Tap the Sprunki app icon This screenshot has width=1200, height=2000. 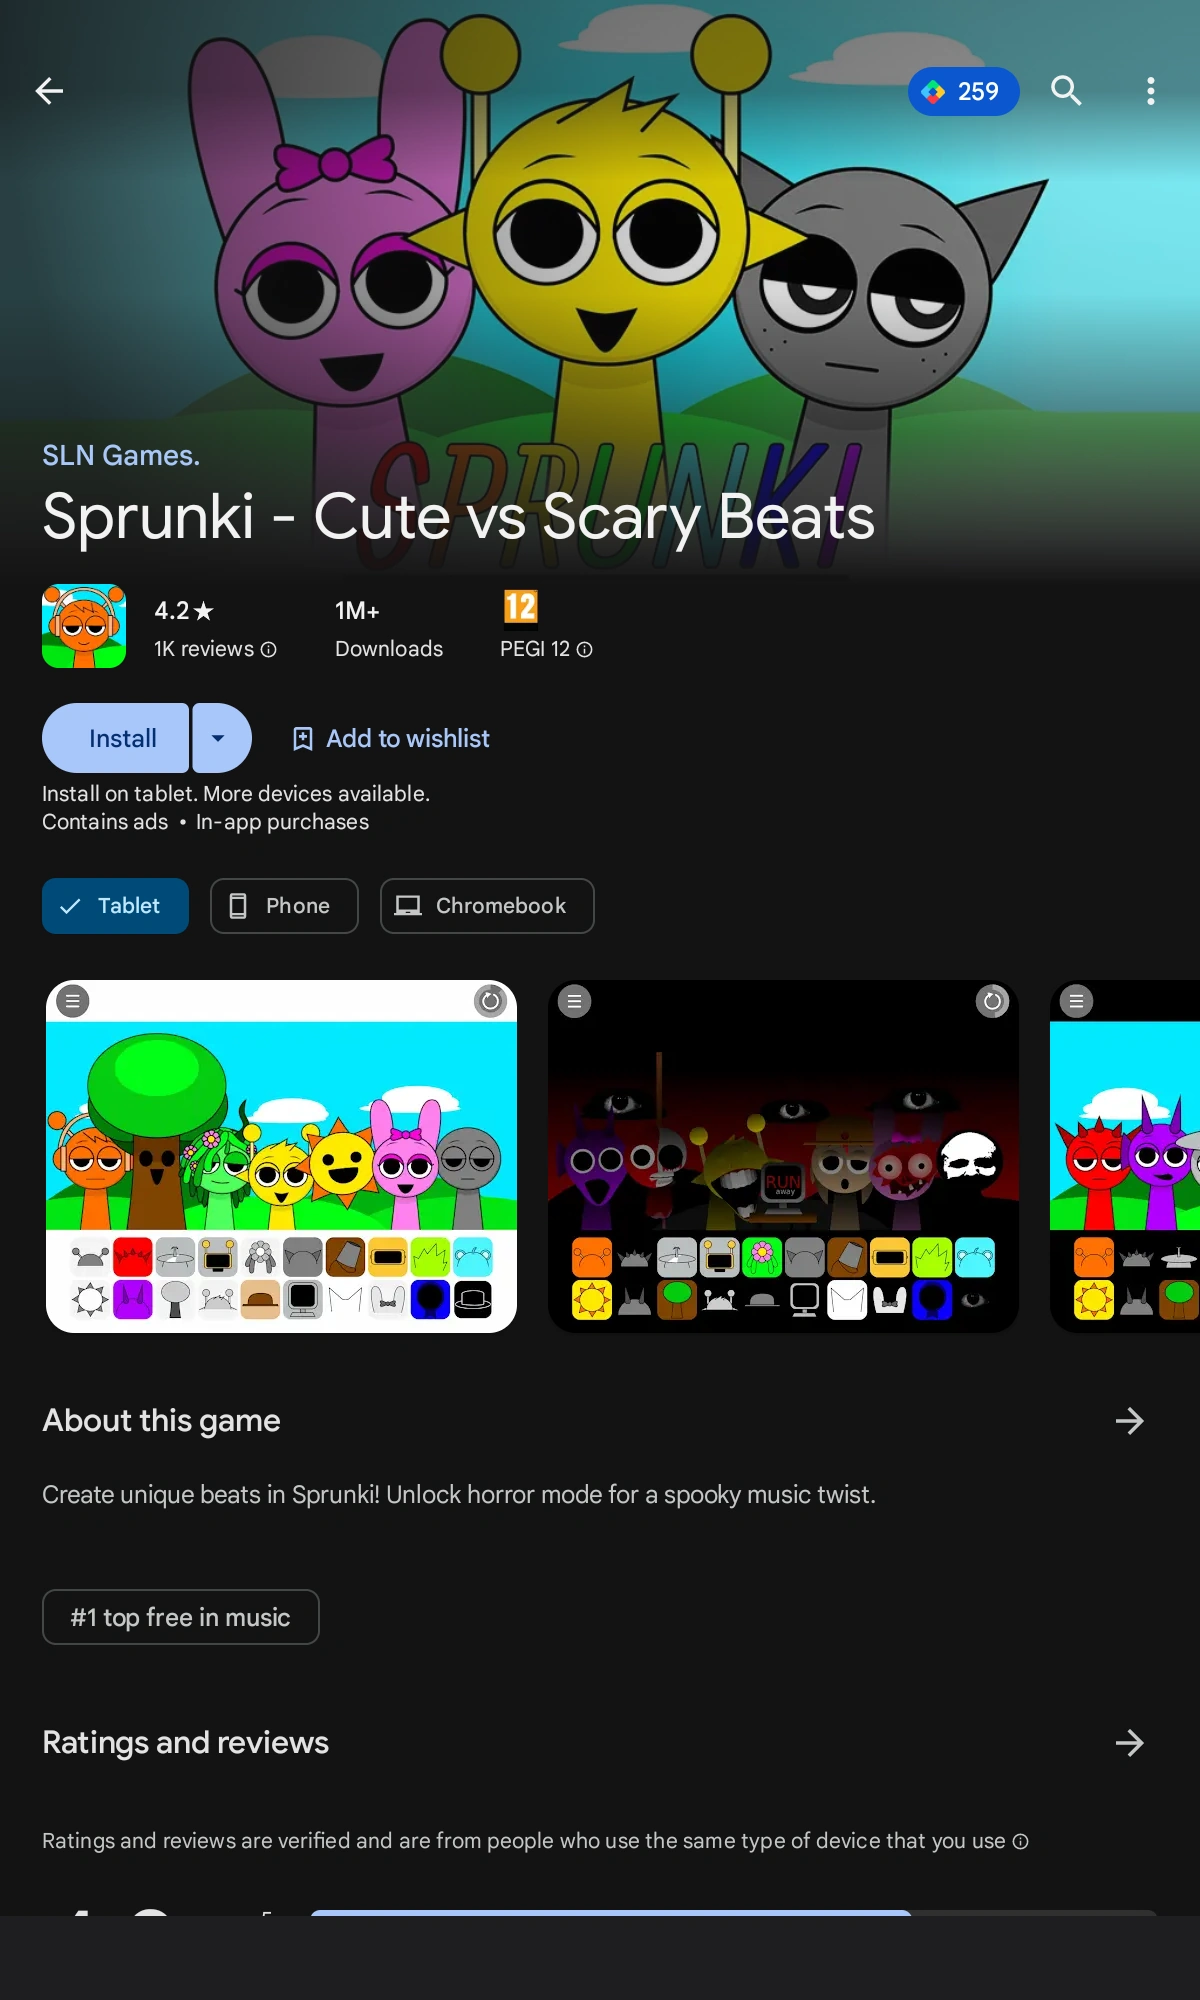pyautogui.click(x=84, y=626)
